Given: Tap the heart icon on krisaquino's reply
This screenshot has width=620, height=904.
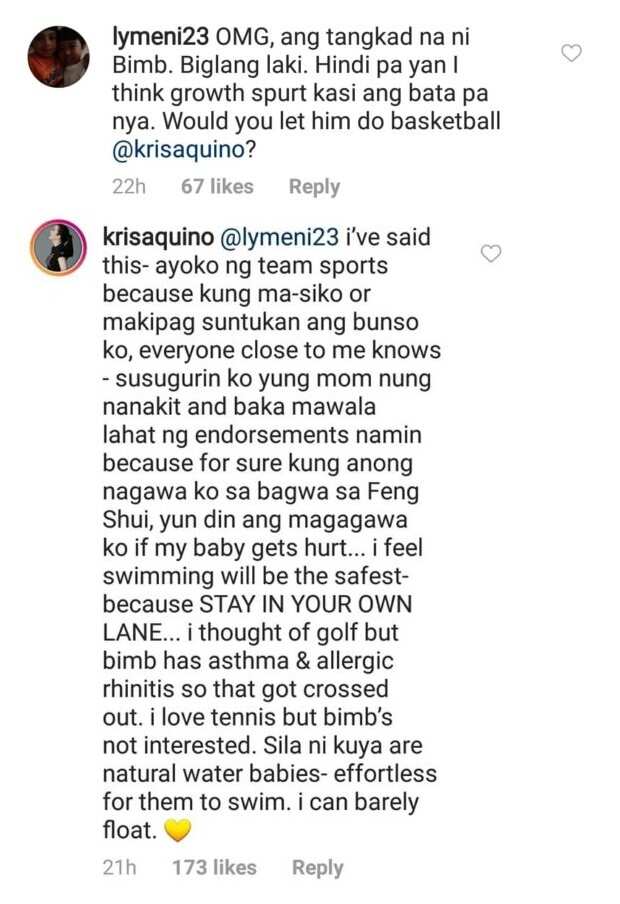Looking at the screenshot, I should (x=491, y=253).
